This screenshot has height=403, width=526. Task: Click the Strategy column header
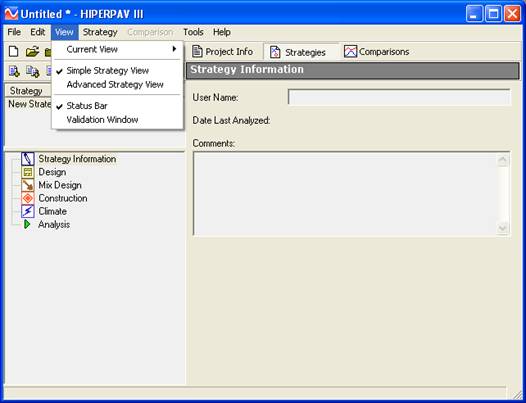28,91
